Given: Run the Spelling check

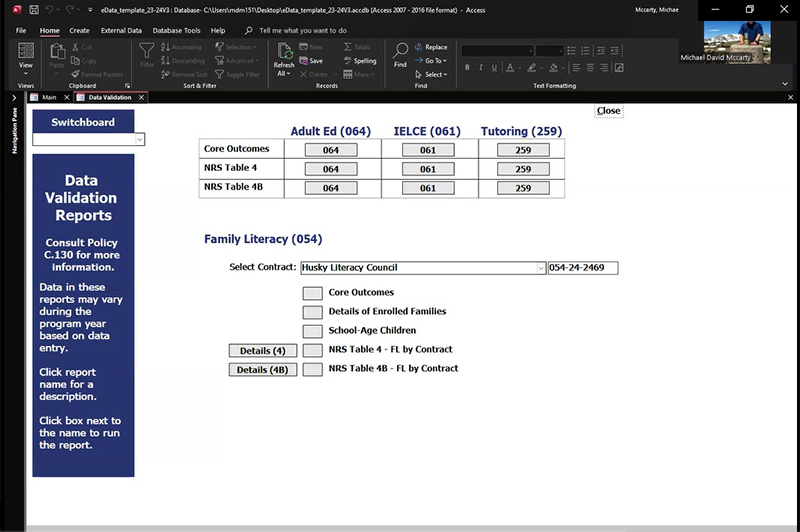Looking at the screenshot, I should tap(360, 61).
